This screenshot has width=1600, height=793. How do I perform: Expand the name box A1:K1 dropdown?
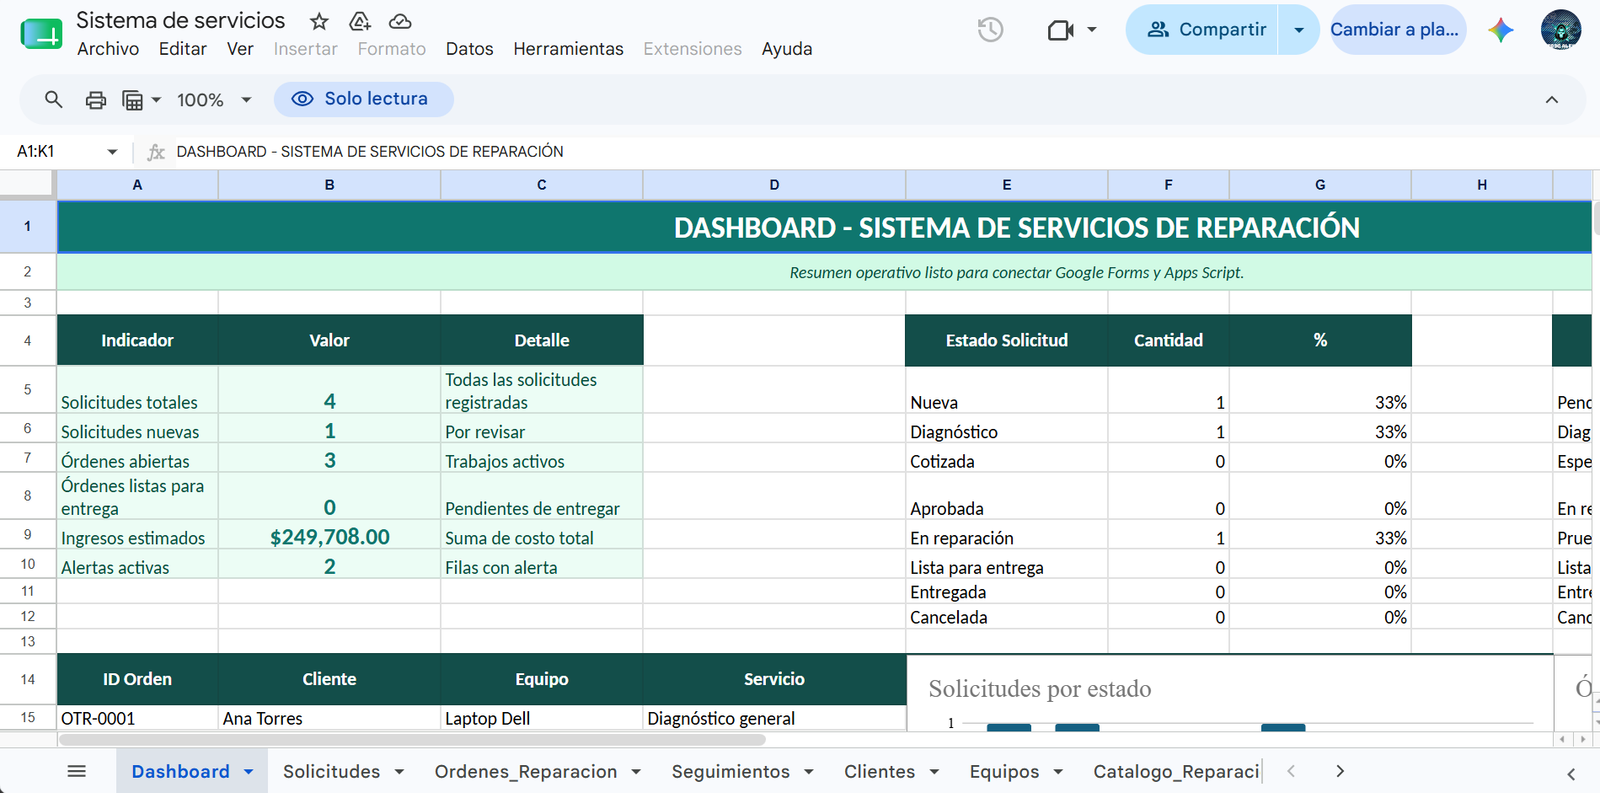tap(112, 152)
